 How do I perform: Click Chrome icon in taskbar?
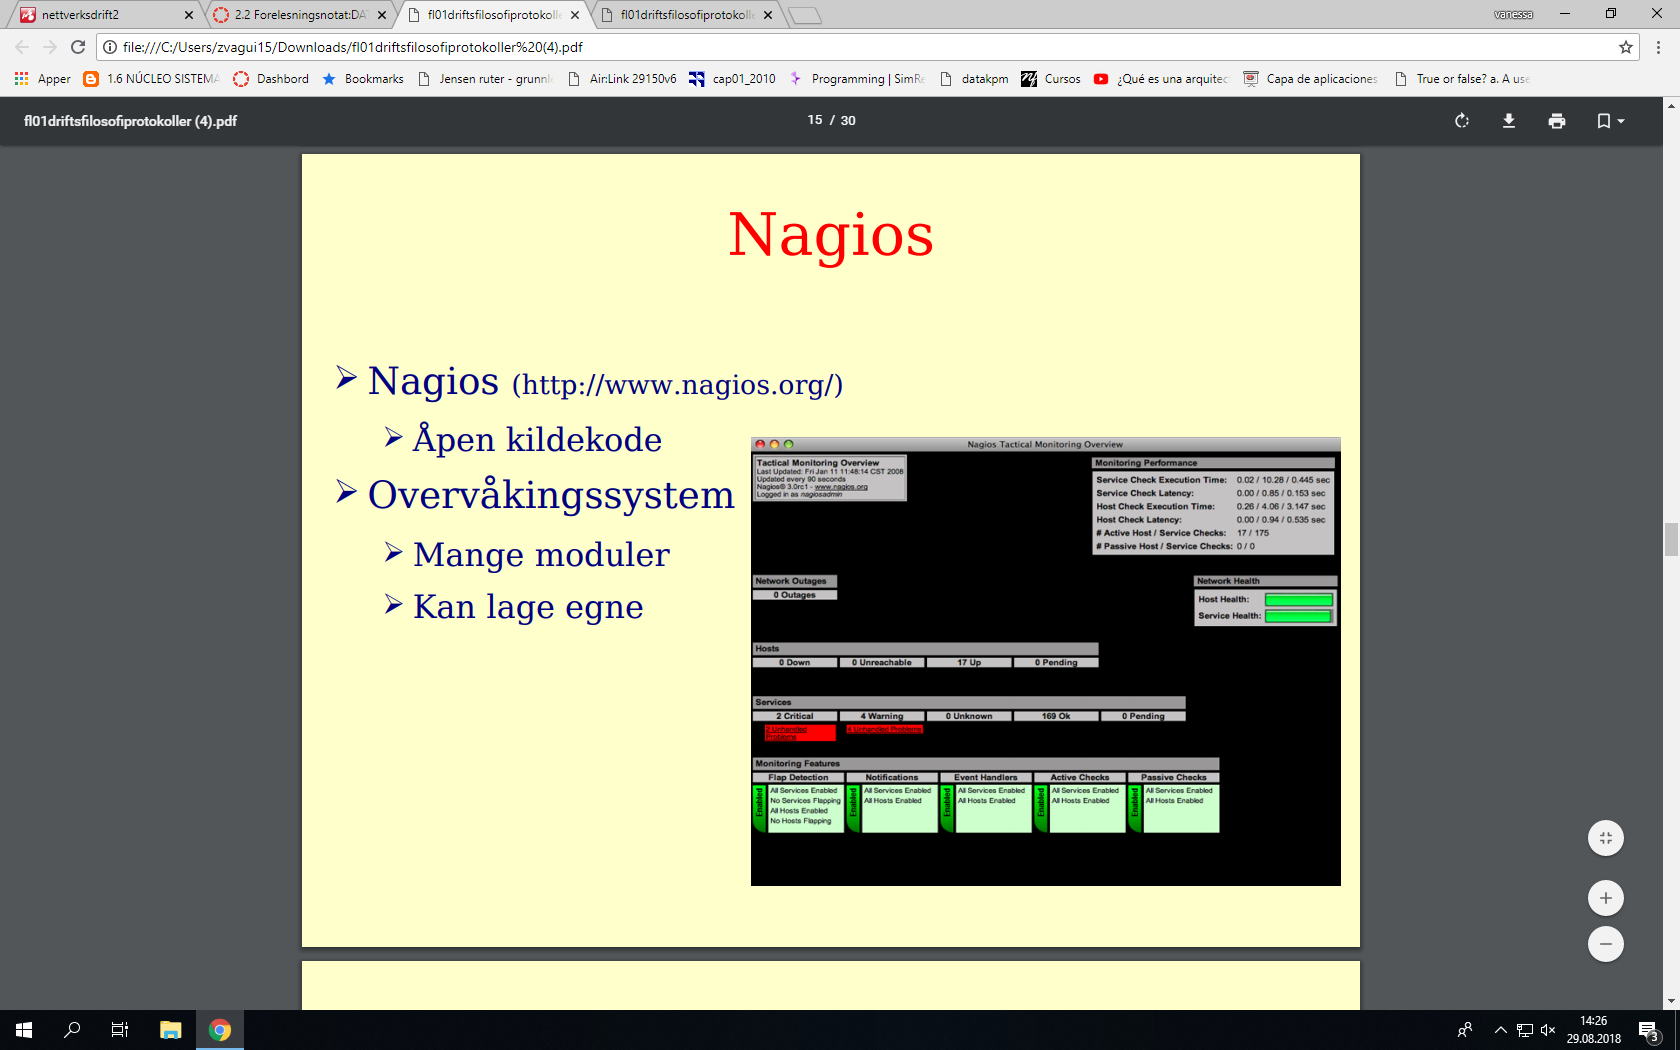[220, 1030]
